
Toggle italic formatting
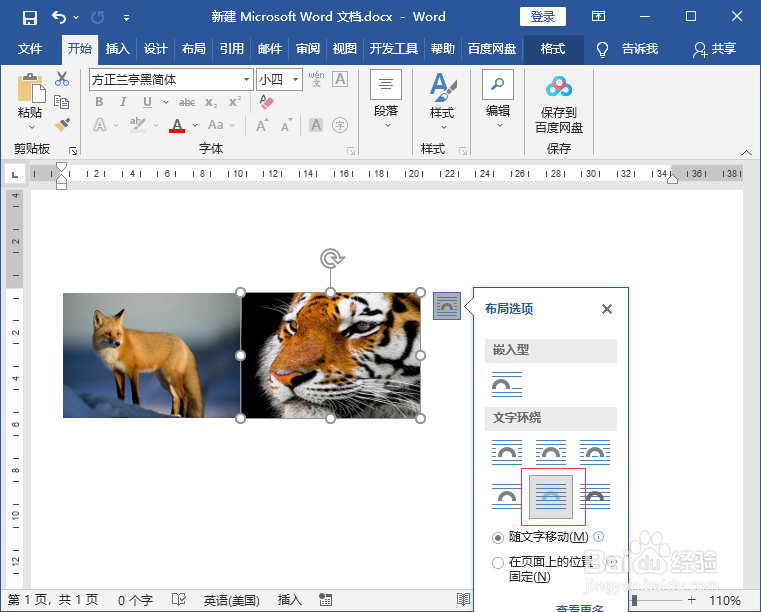click(x=123, y=102)
